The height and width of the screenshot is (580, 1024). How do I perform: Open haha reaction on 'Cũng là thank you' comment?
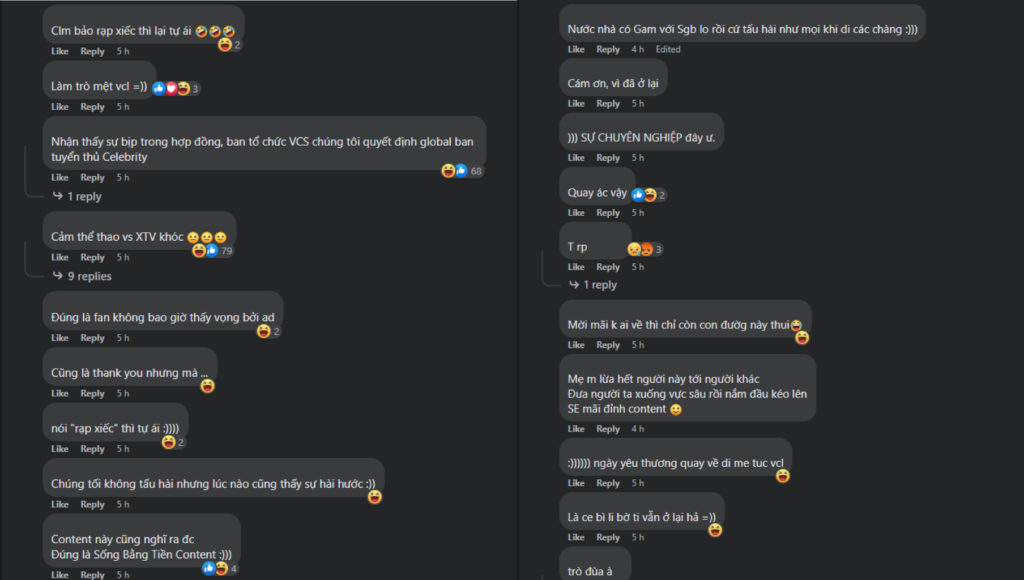point(207,385)
